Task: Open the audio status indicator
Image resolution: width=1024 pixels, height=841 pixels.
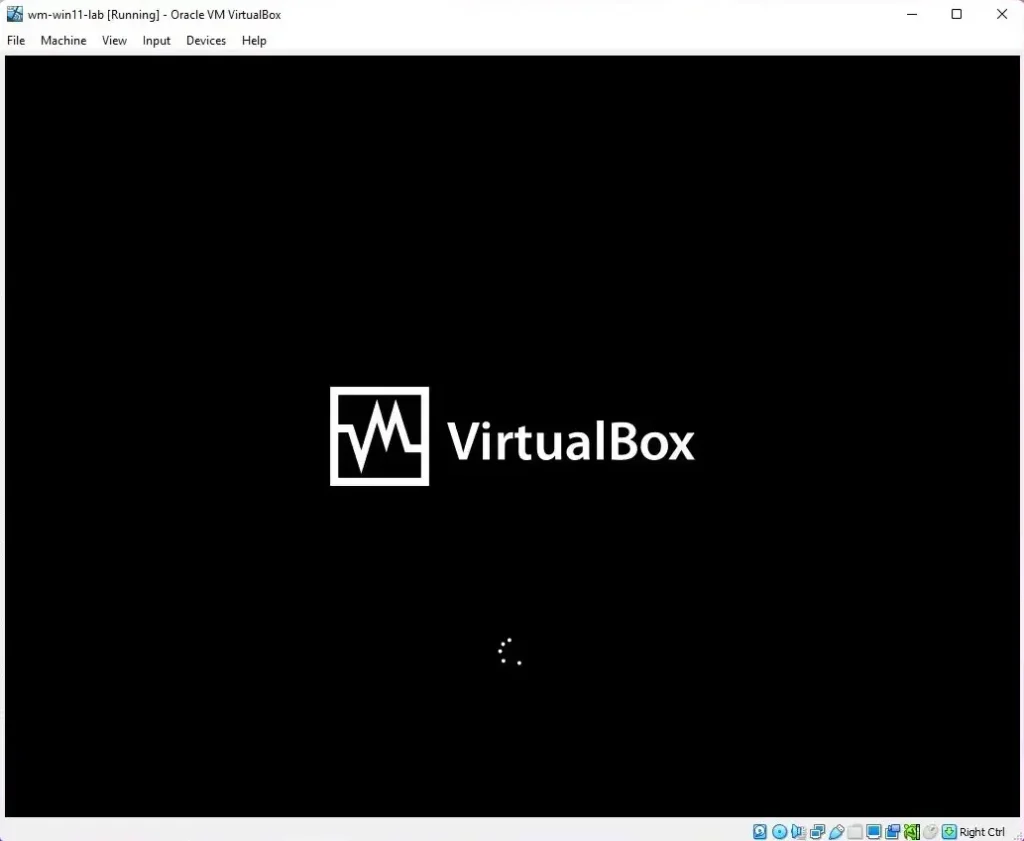Action: tap(798, 832)
